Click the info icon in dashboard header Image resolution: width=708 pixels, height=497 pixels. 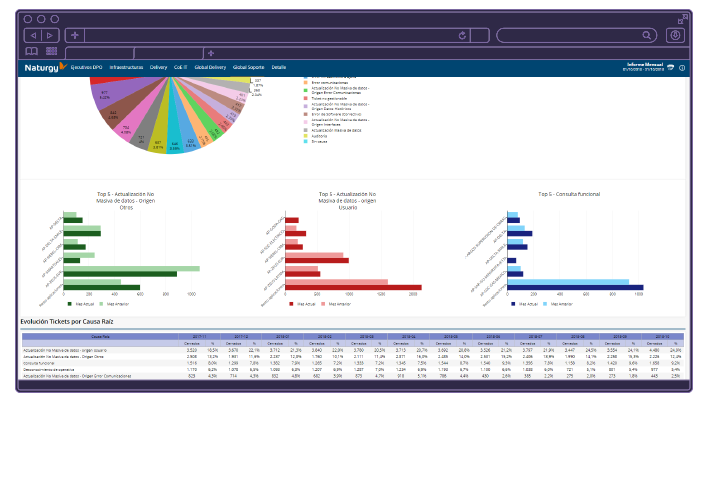tap(682, 68)
